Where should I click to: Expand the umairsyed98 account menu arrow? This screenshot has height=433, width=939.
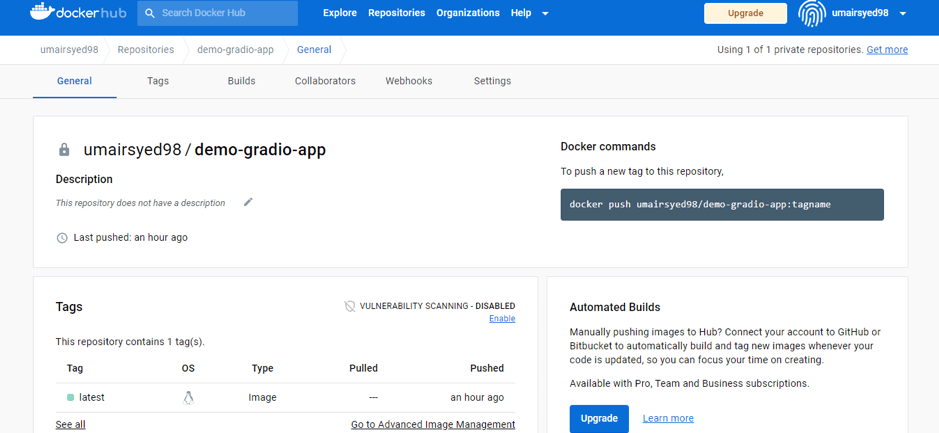click(903, 13)
